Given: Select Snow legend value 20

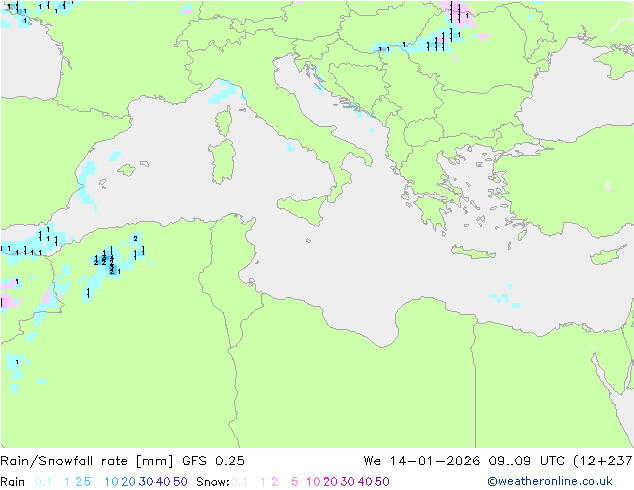Looking at the screenshot, I should pyautogui.click(x=331, y=482).
